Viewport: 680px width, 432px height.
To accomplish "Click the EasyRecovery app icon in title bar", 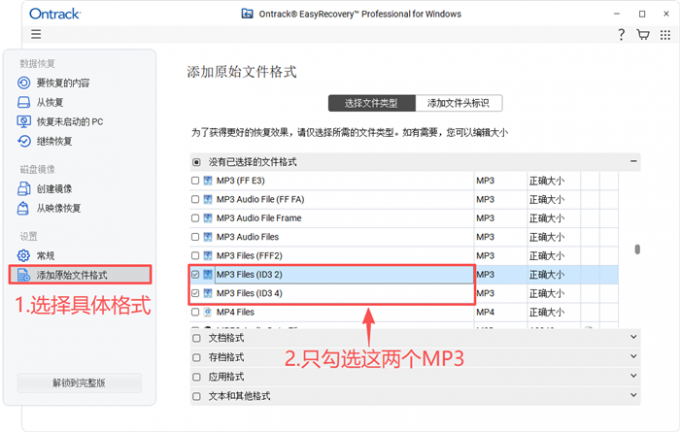I will (247, 14).
